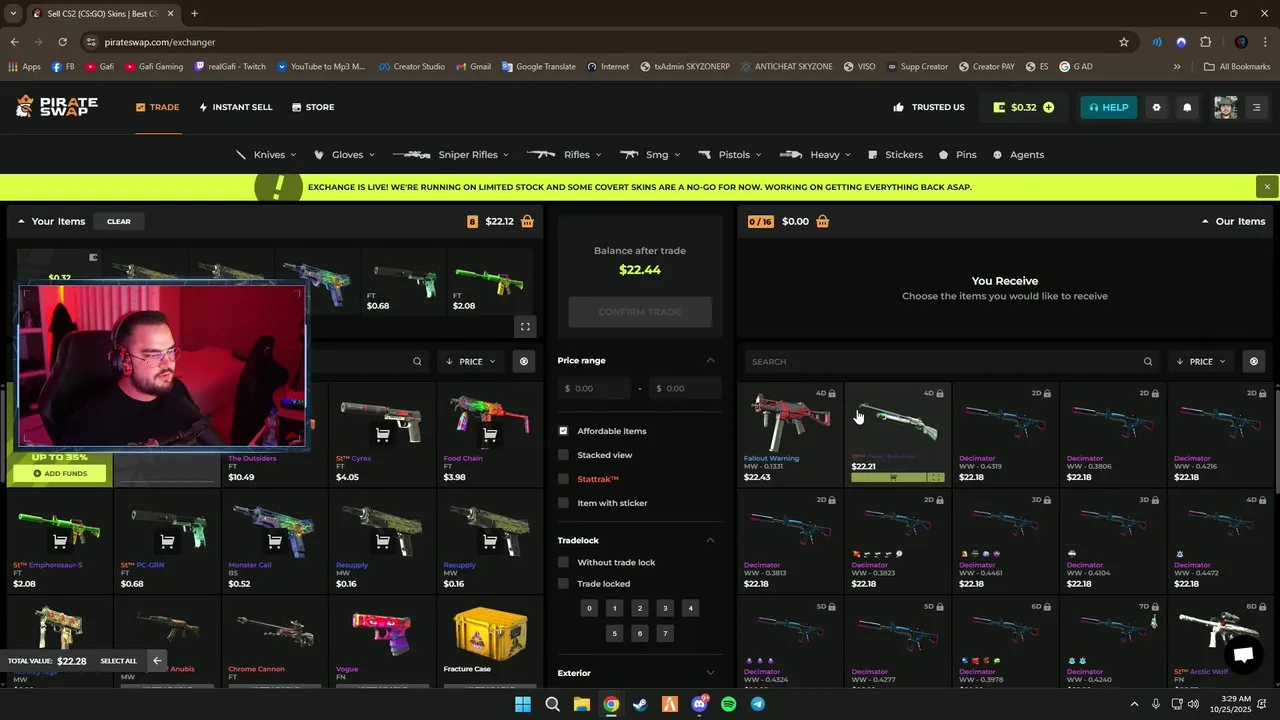The width and height of the screenshot is (1280, 720).
Task: Open the settings gear in header
Action: click(x=1156, y=107)
